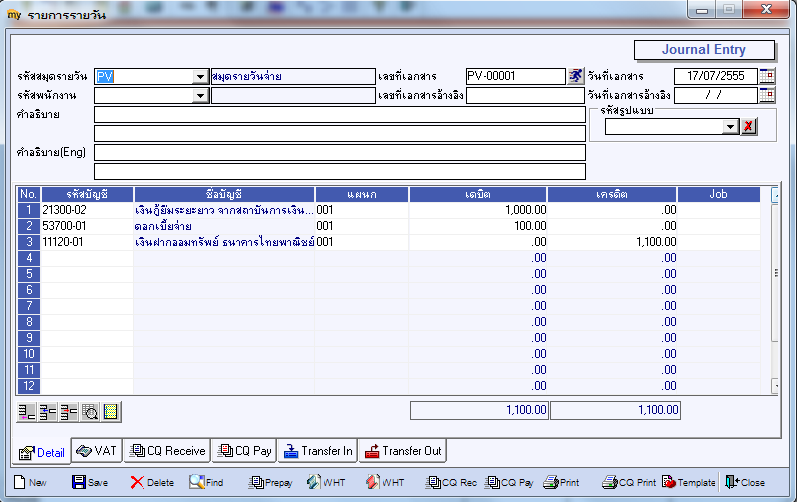Open the document date calendar picker
Image resolution: width=797 pixels, height=502 pixels.
[767, 76]
